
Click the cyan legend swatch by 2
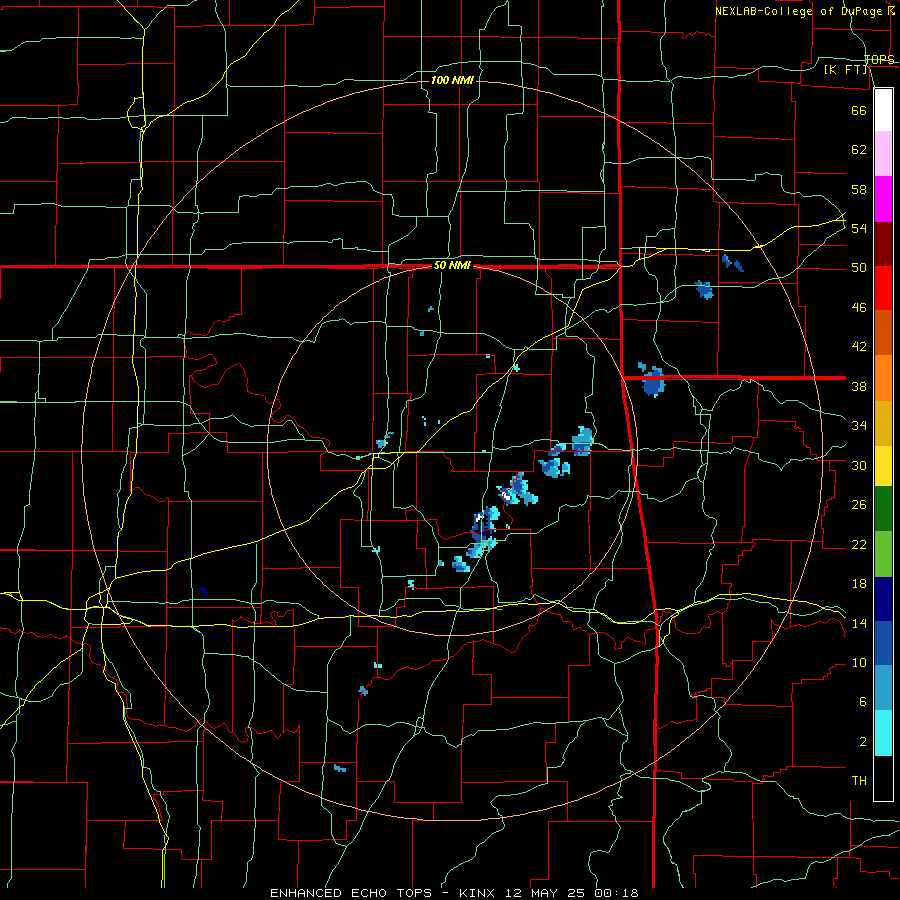[x=883, y=733]
